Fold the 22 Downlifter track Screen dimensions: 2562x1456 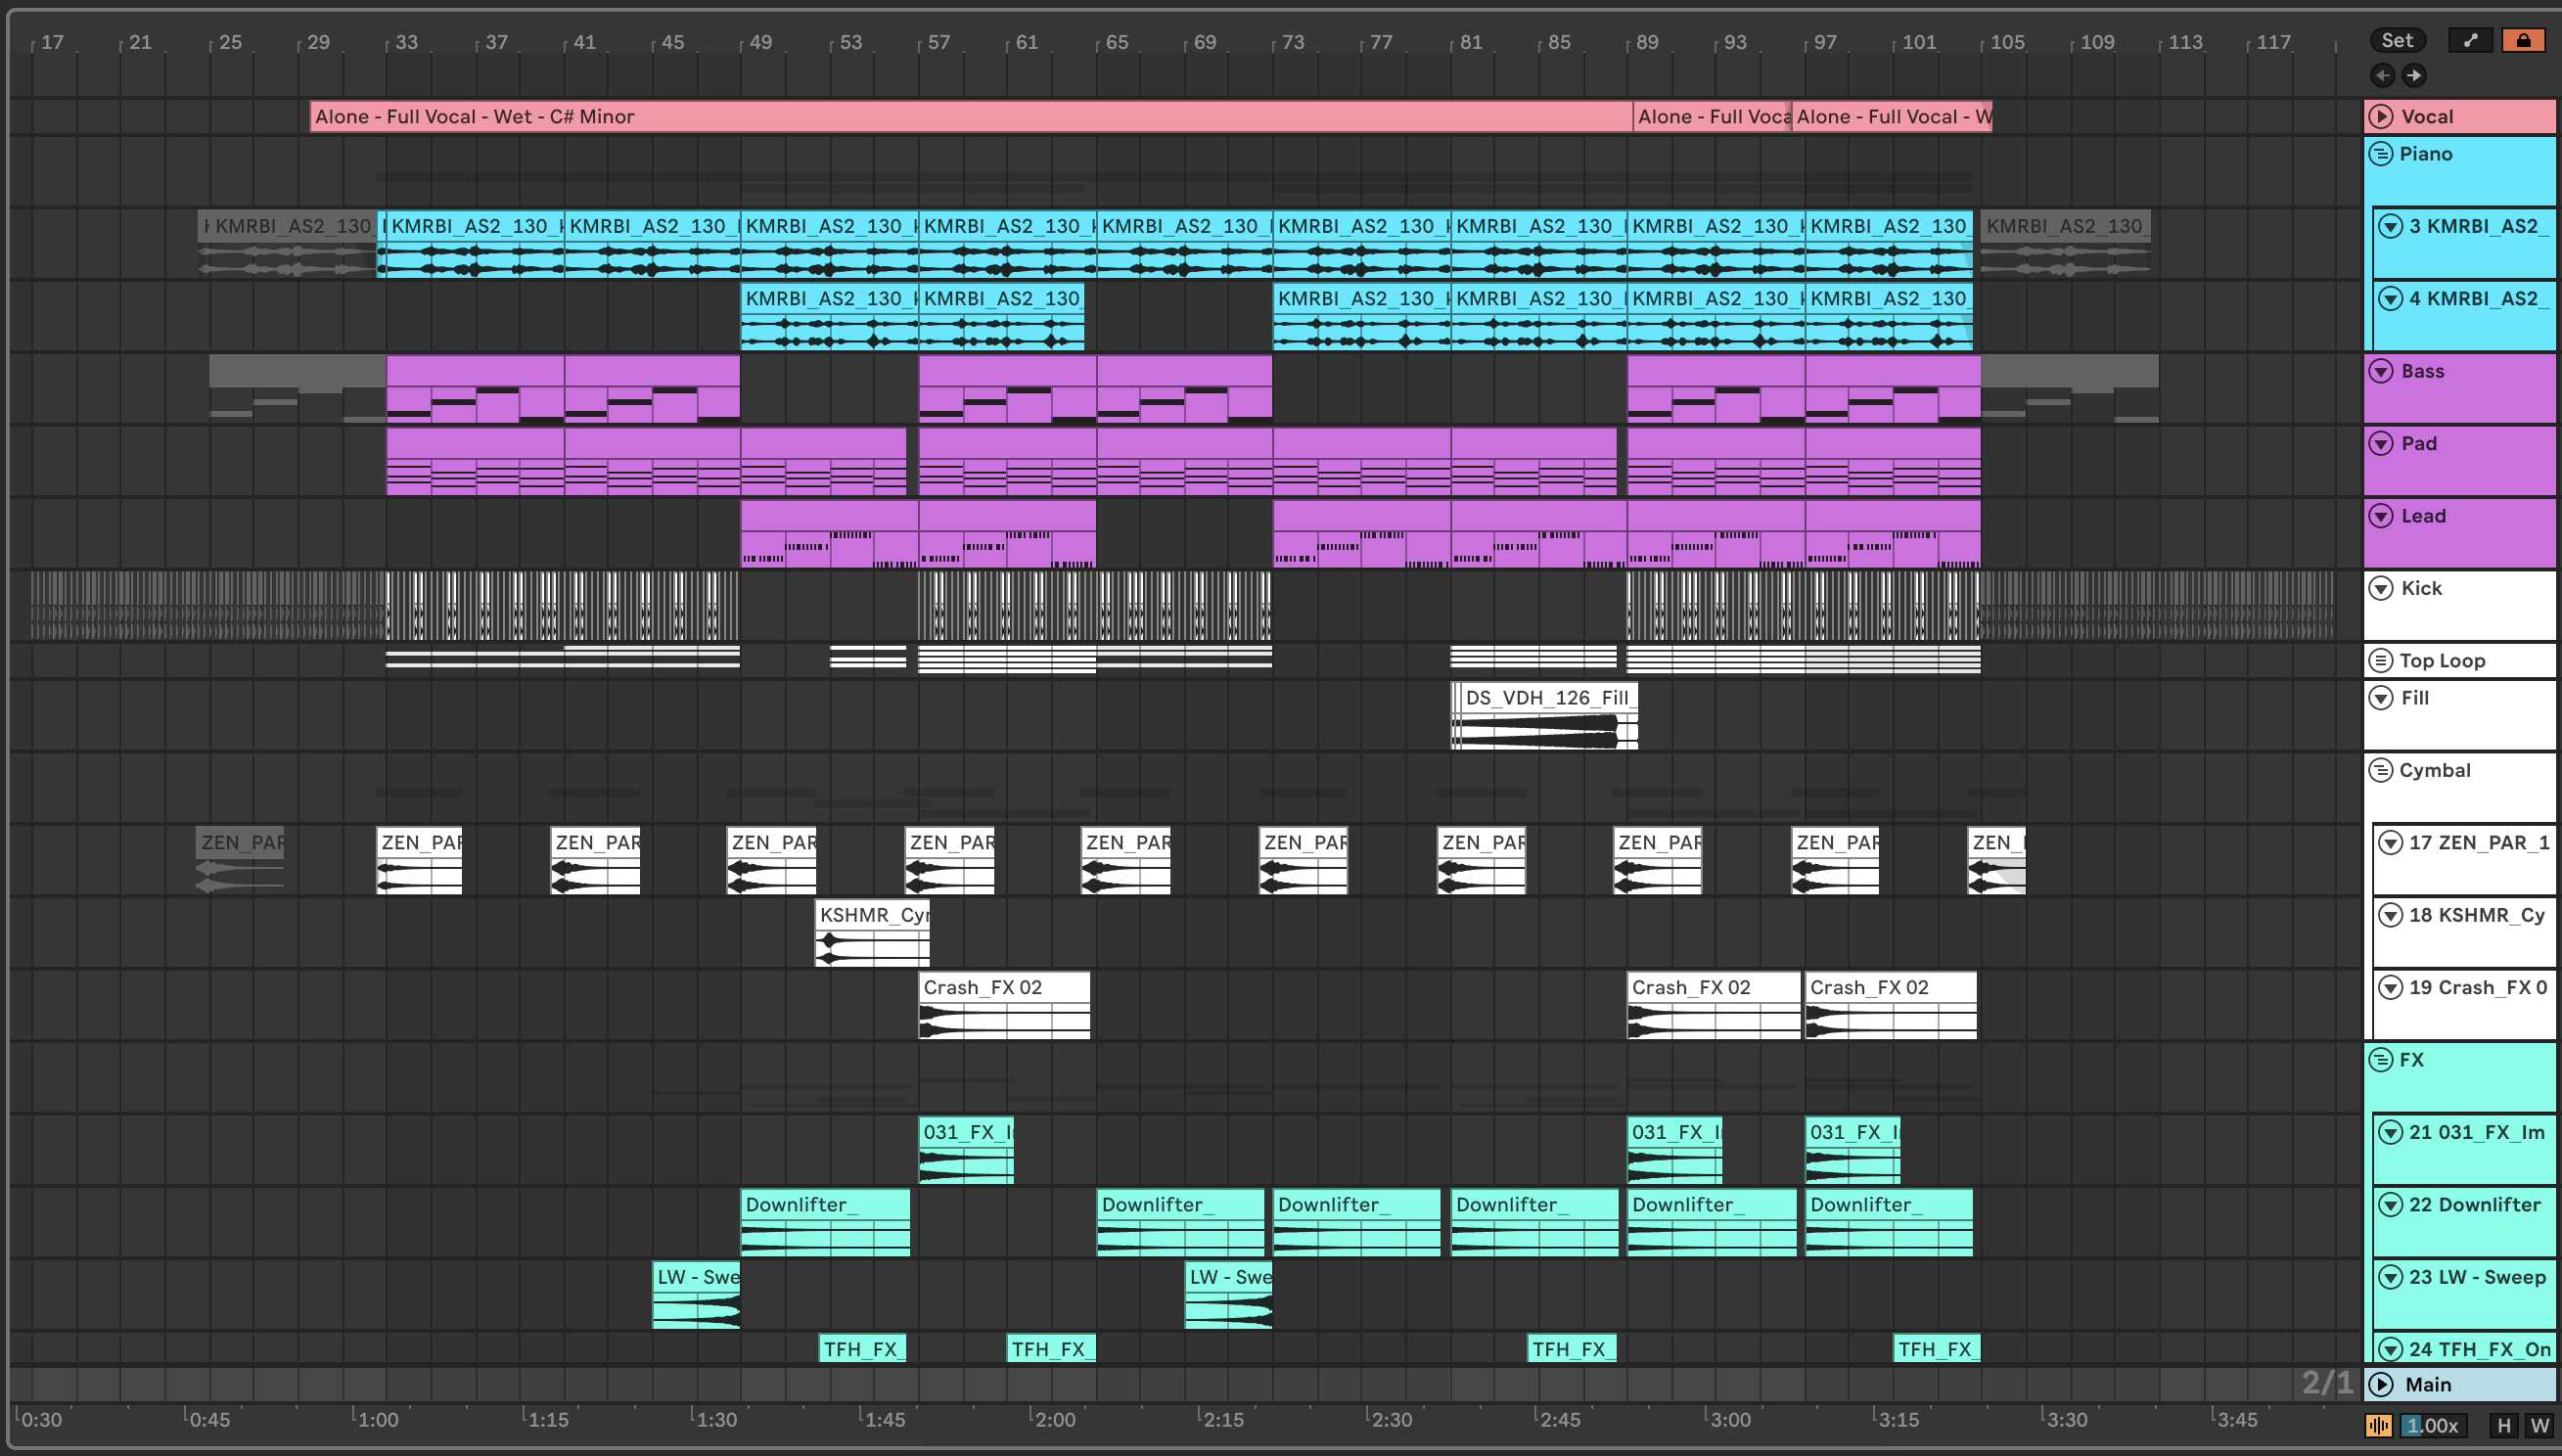tap(2390, 1204)
